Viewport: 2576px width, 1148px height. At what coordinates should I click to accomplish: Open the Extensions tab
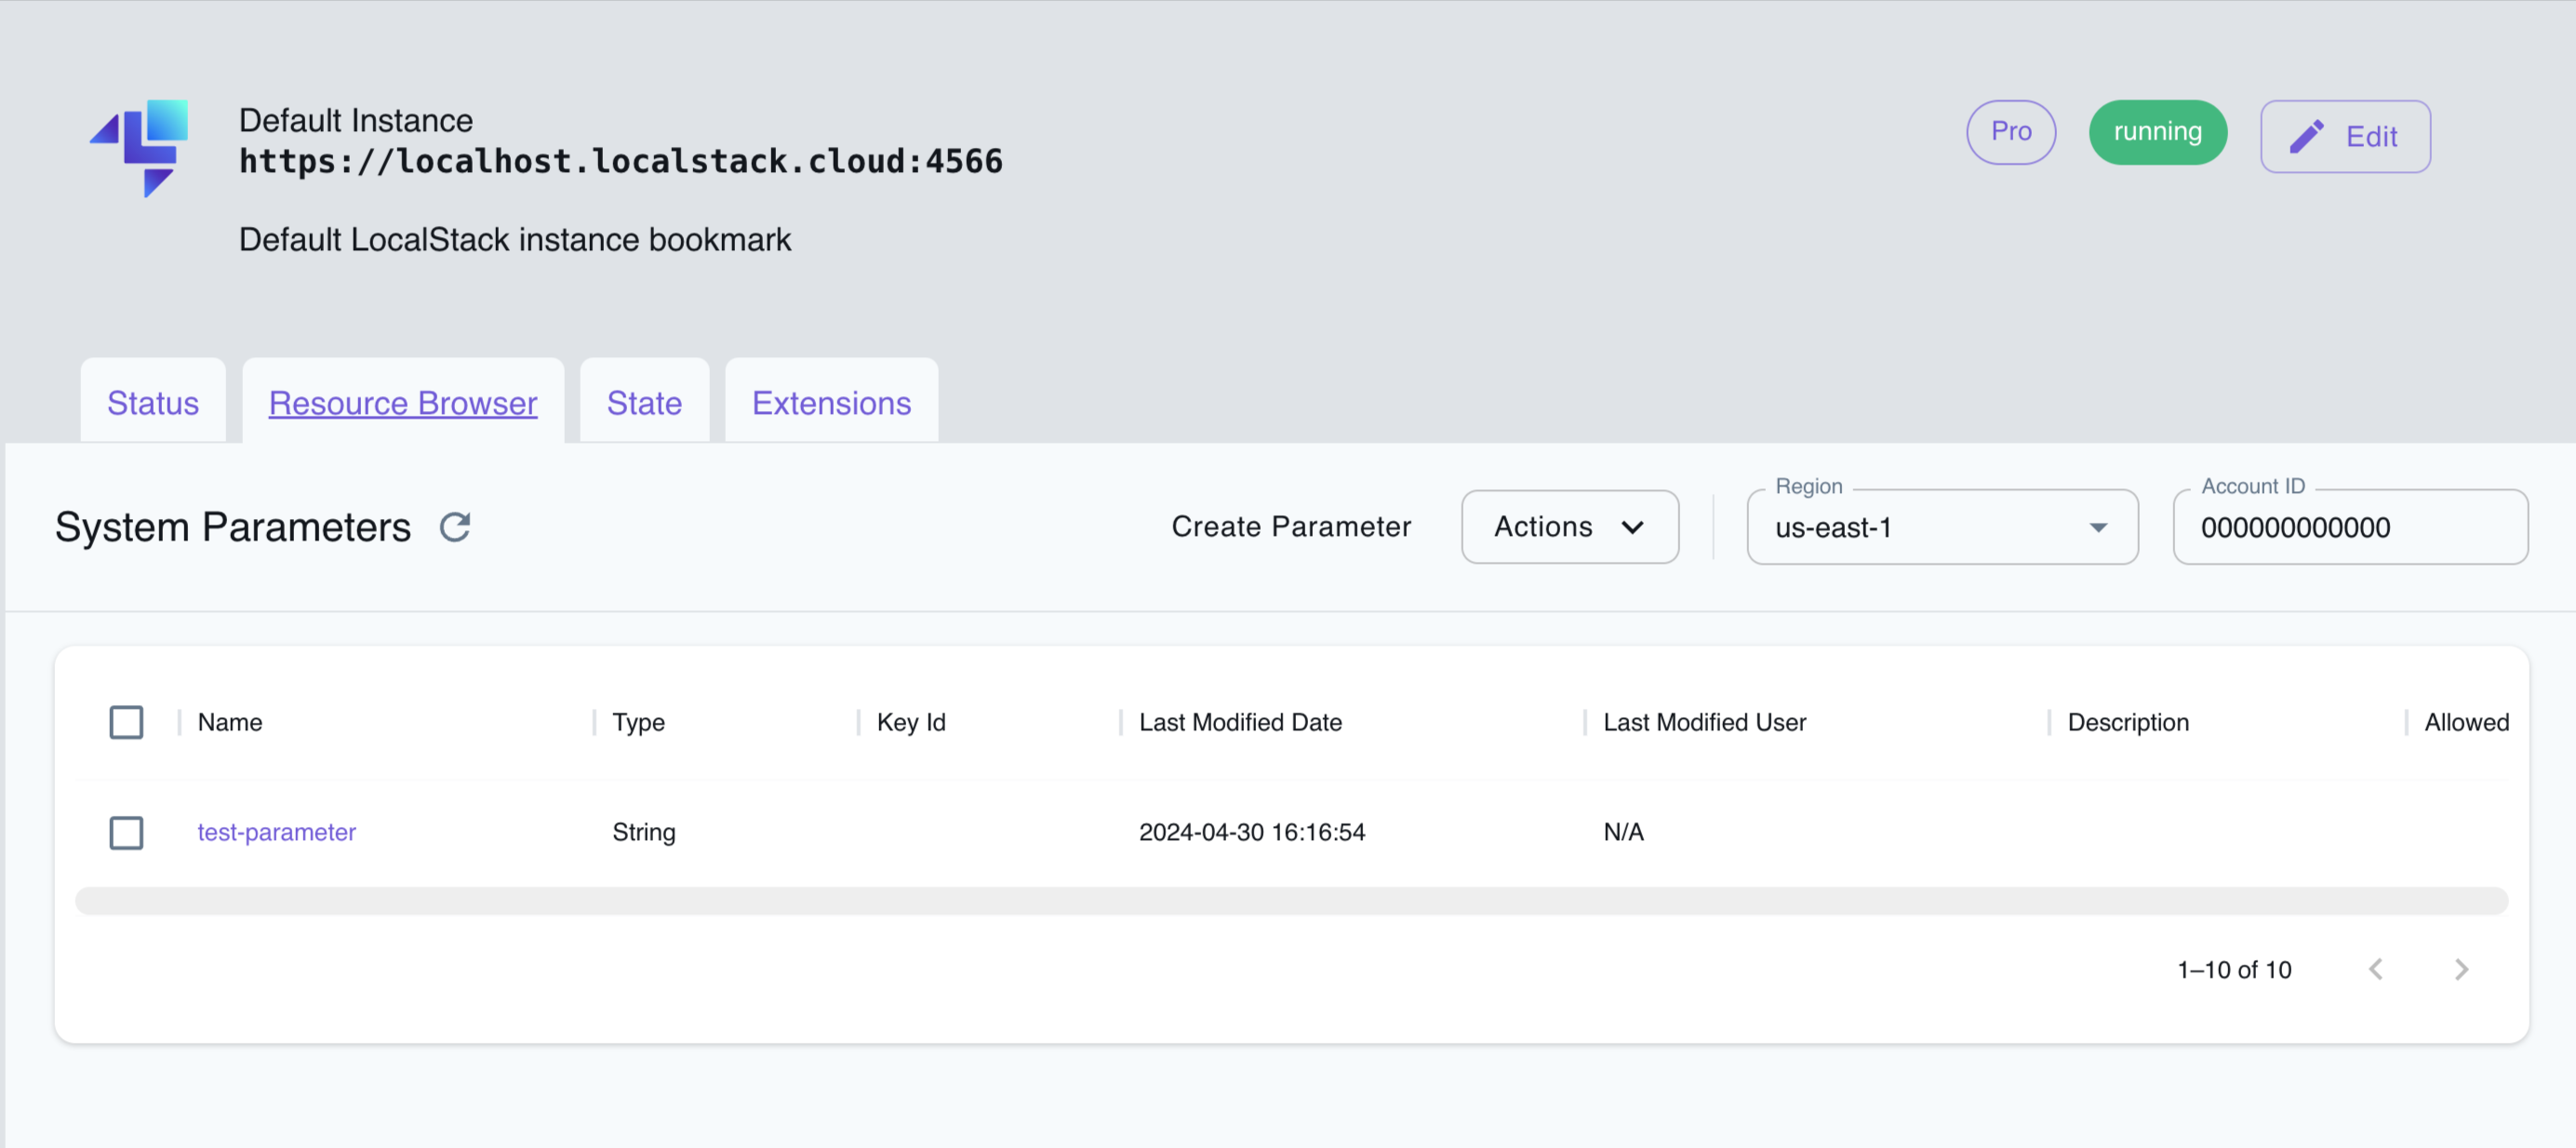pyautogui.click(x=831, y=402)
